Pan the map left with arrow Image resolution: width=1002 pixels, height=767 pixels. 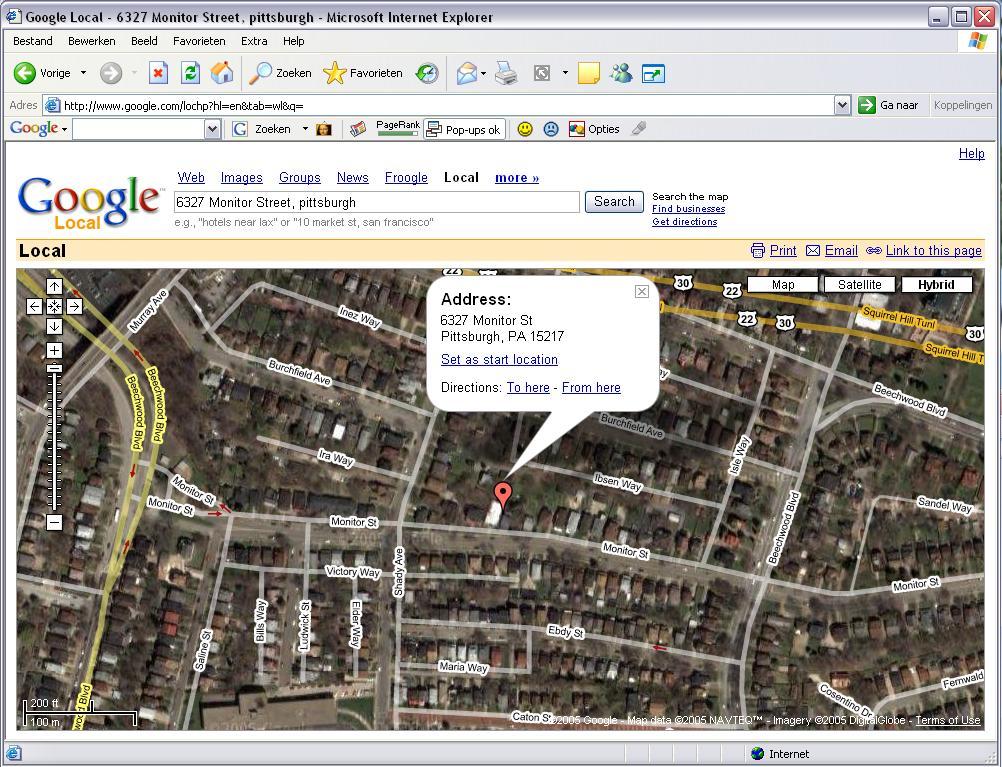tap(35, 306)
